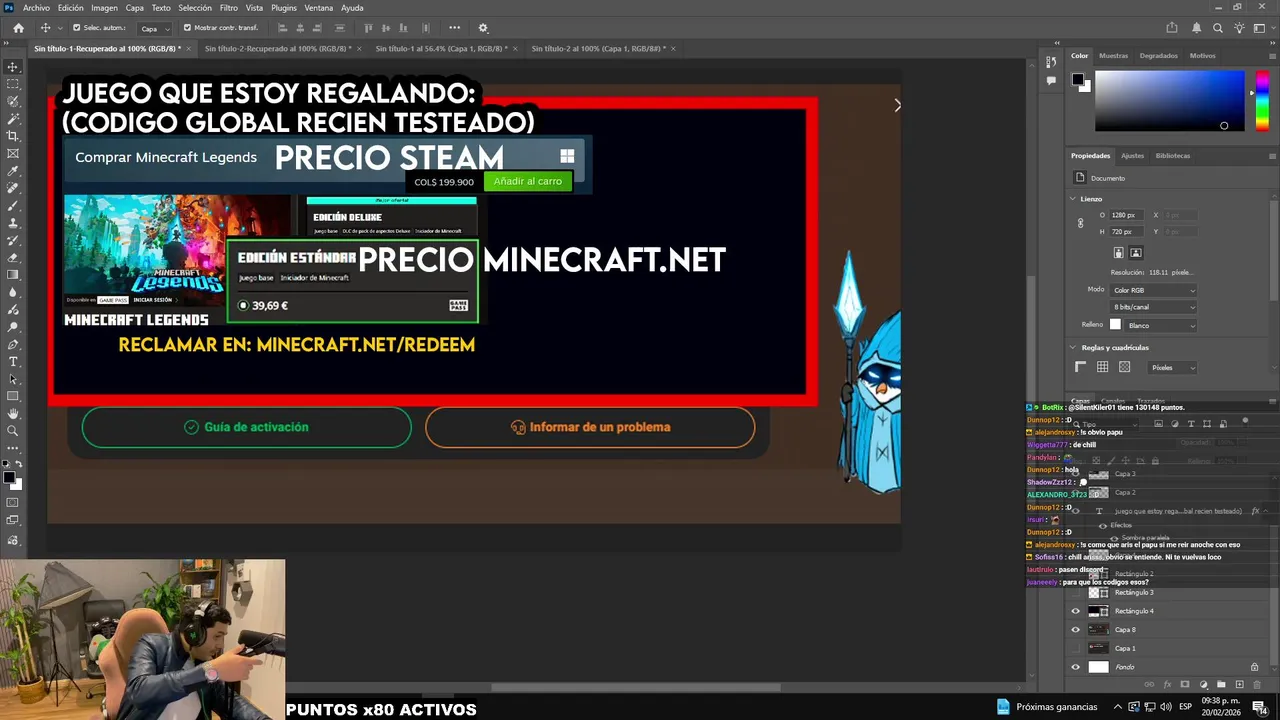This screenshot has width=1280, height=720.
Task: Open the Archivo menu
Action: point(36,8)
